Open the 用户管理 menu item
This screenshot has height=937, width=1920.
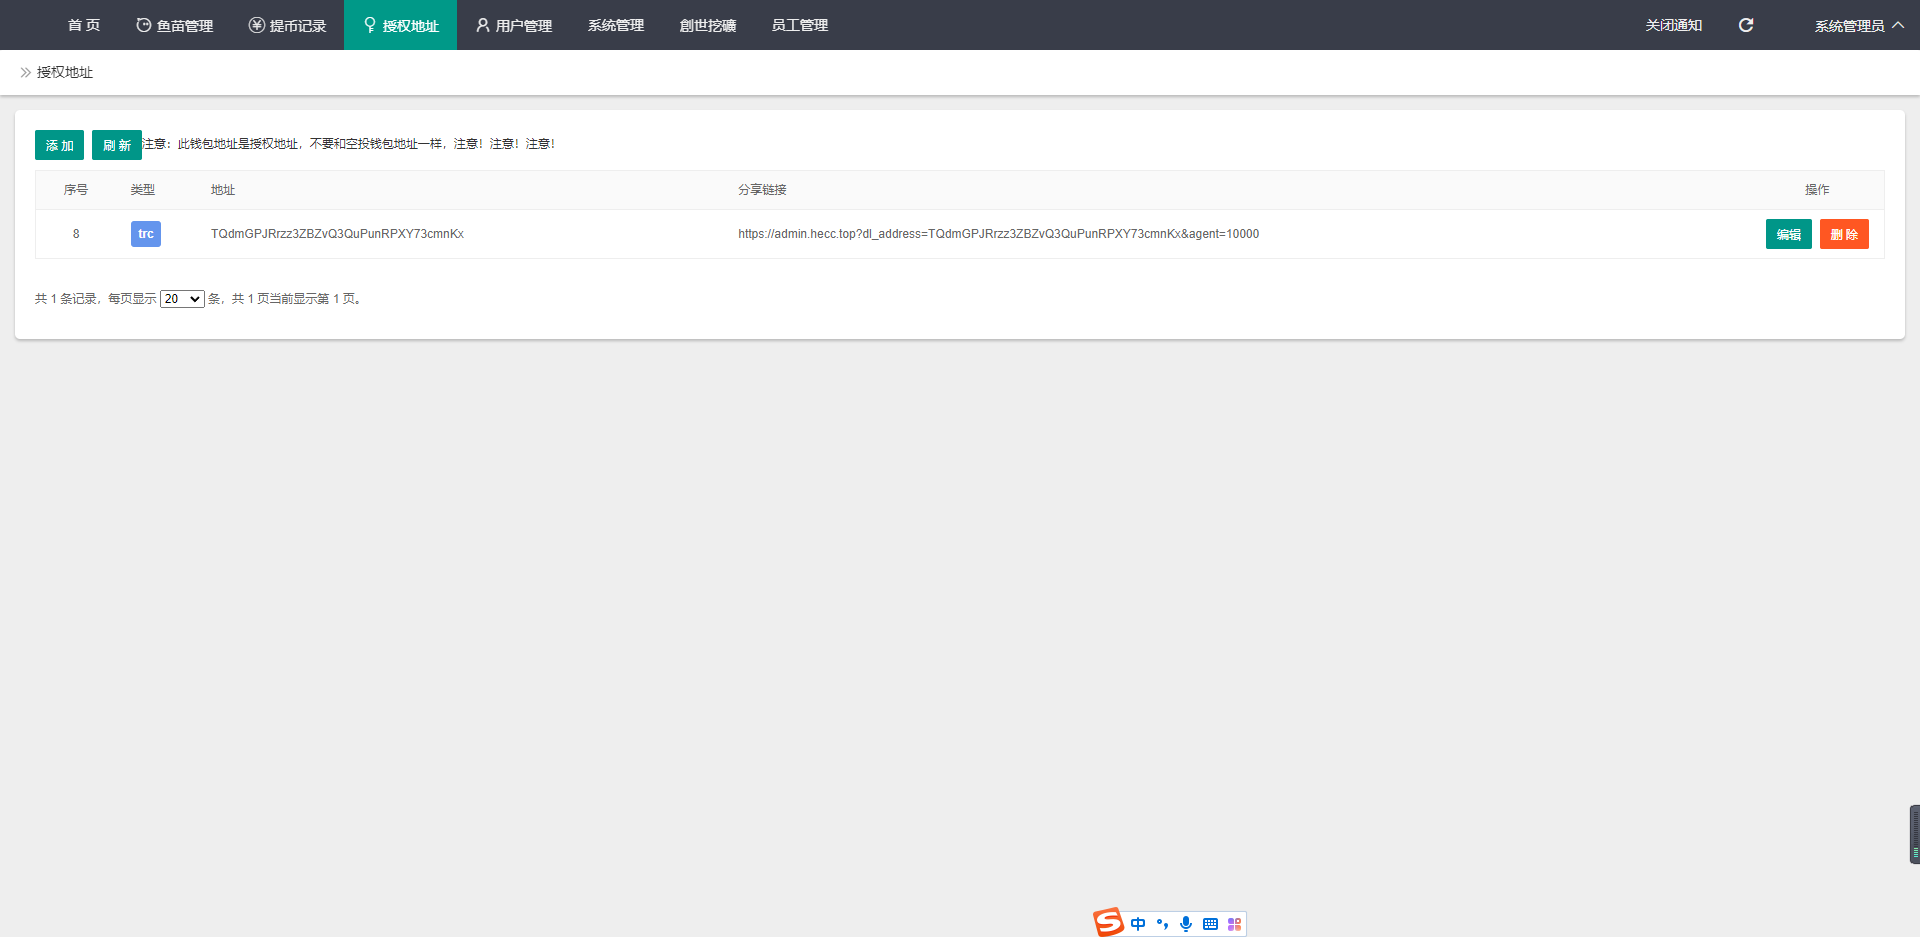(x=514, y=25)
